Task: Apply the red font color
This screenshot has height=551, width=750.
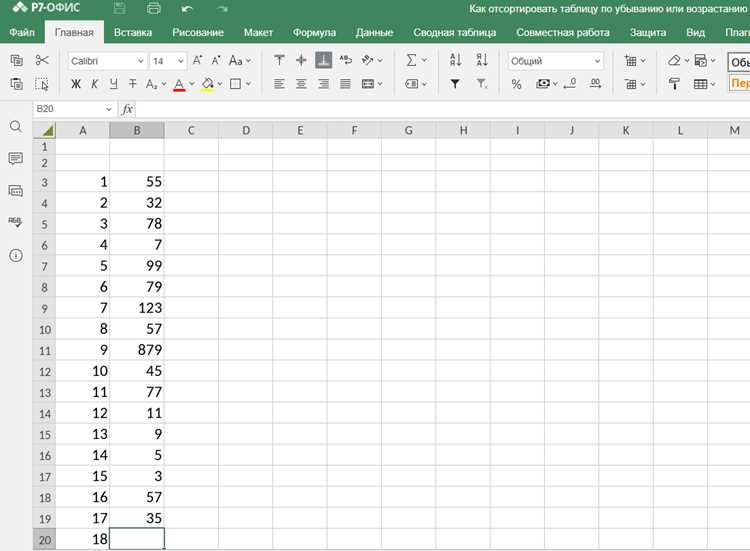Action: click(179, 85)
